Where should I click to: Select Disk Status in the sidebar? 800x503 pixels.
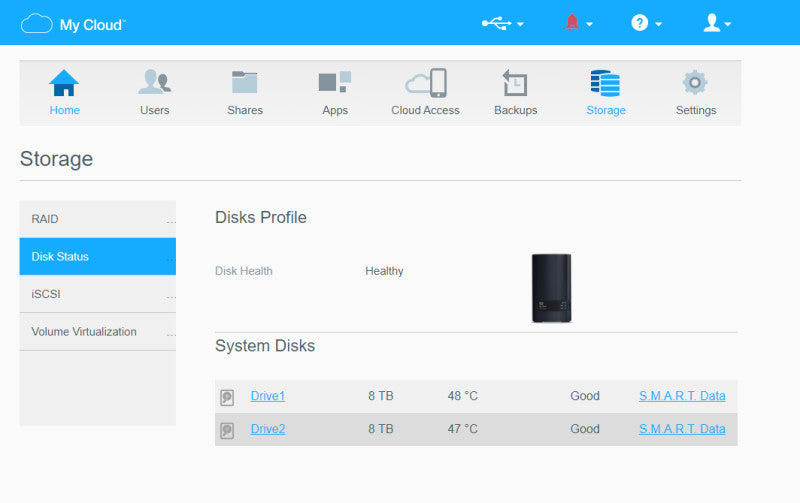click(x=97, y=257)
